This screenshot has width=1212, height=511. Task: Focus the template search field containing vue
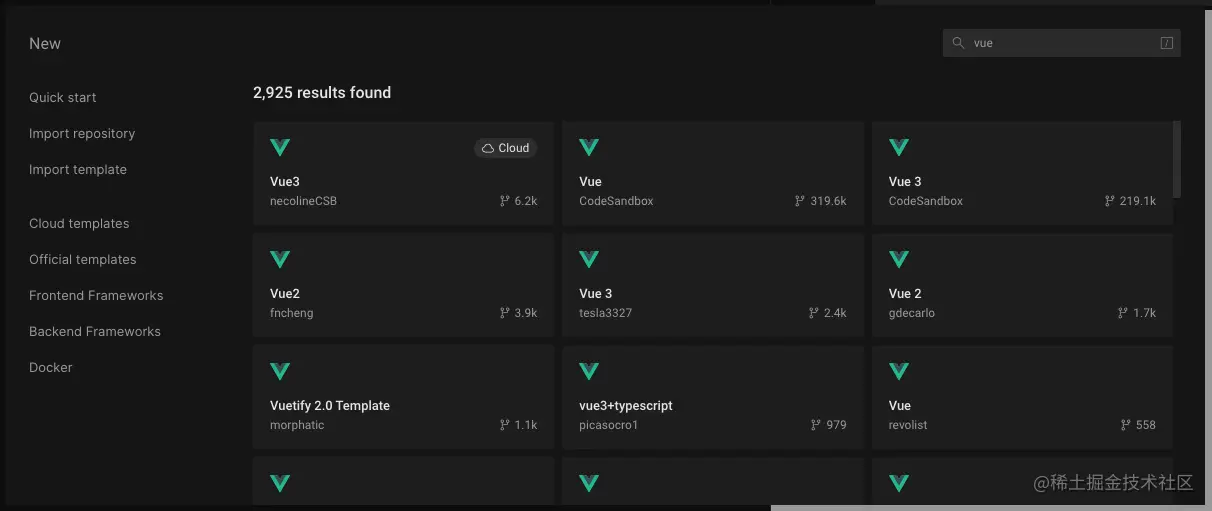(1060, 43)
